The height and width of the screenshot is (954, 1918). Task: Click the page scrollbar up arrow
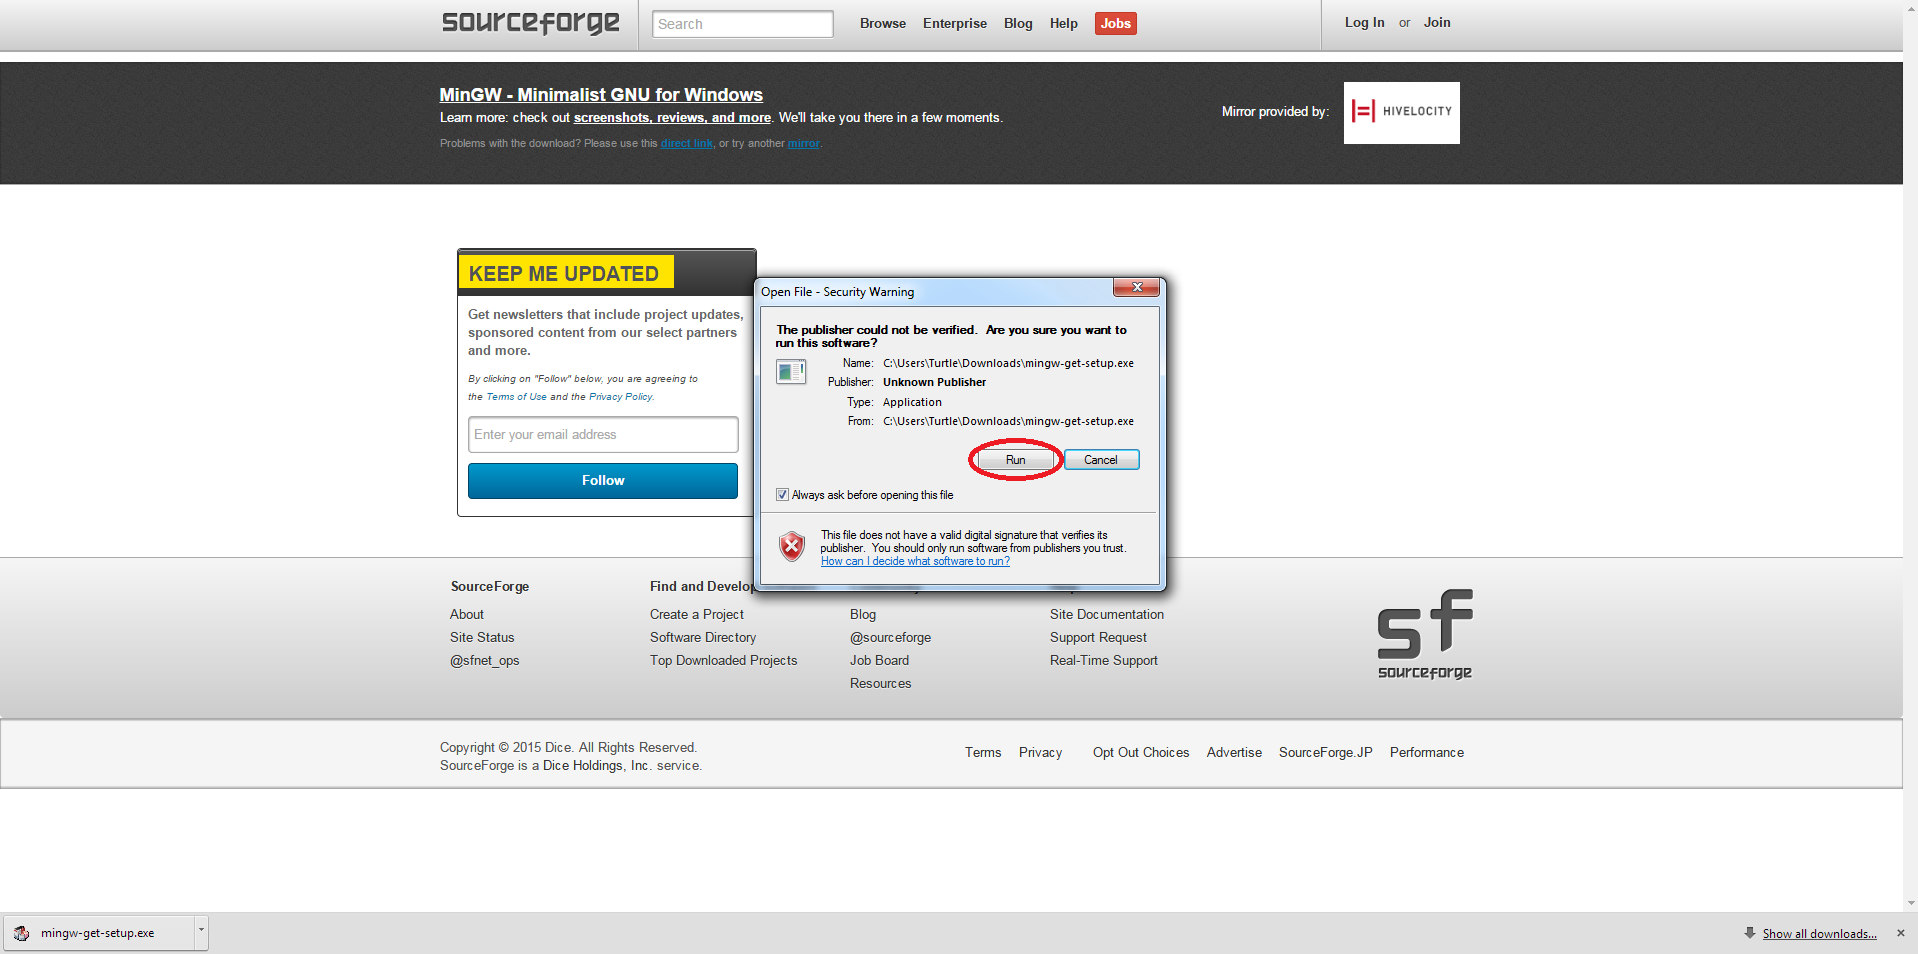pyautogui.click(x=1911, y=7)
